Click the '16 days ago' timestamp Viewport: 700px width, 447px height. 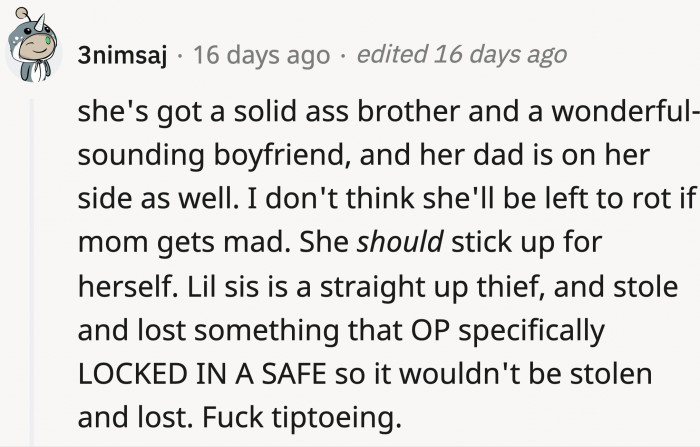pos(261,55)
